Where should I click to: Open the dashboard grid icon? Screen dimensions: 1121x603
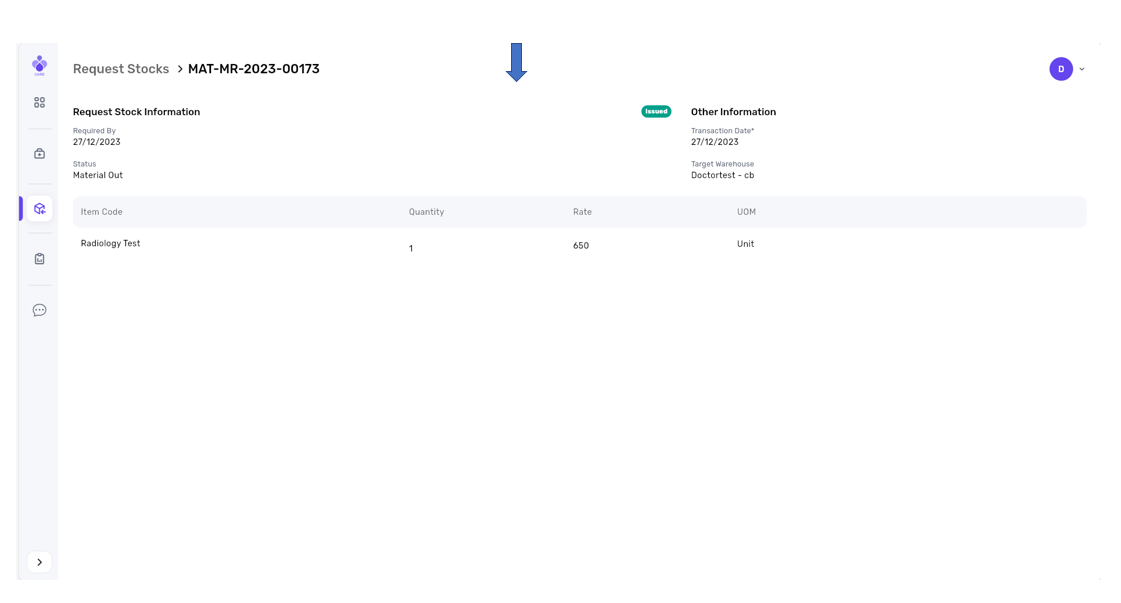39,103
